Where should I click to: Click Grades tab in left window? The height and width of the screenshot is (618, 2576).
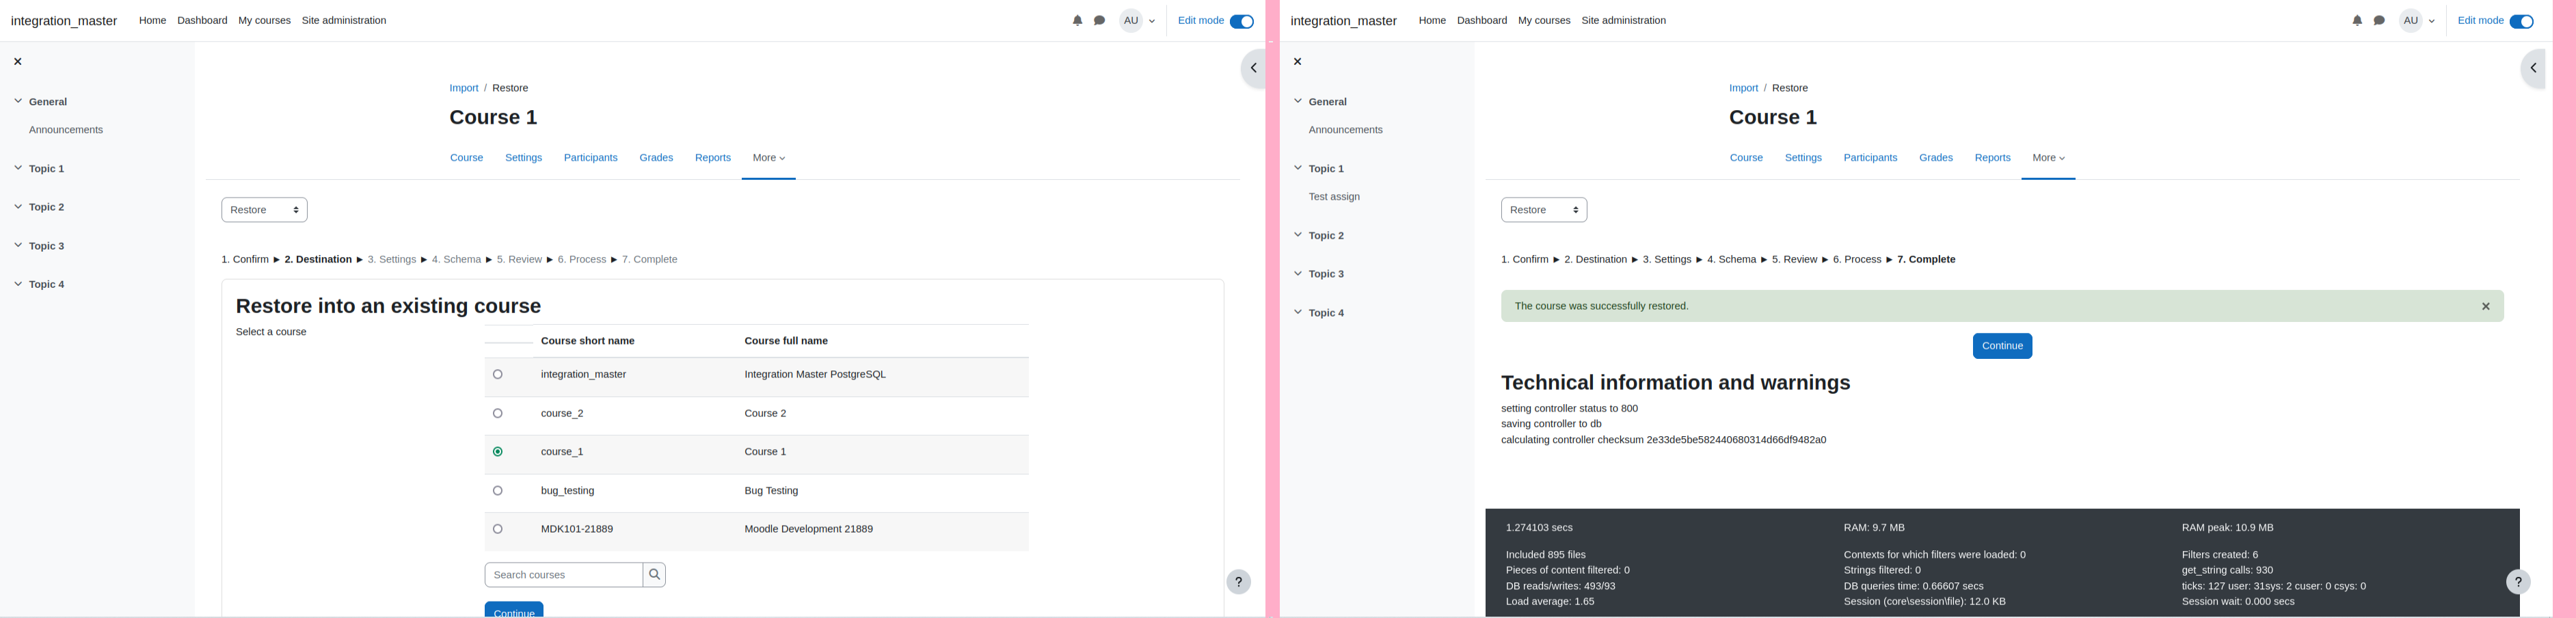pyautogui.click(x=656, y=158)
